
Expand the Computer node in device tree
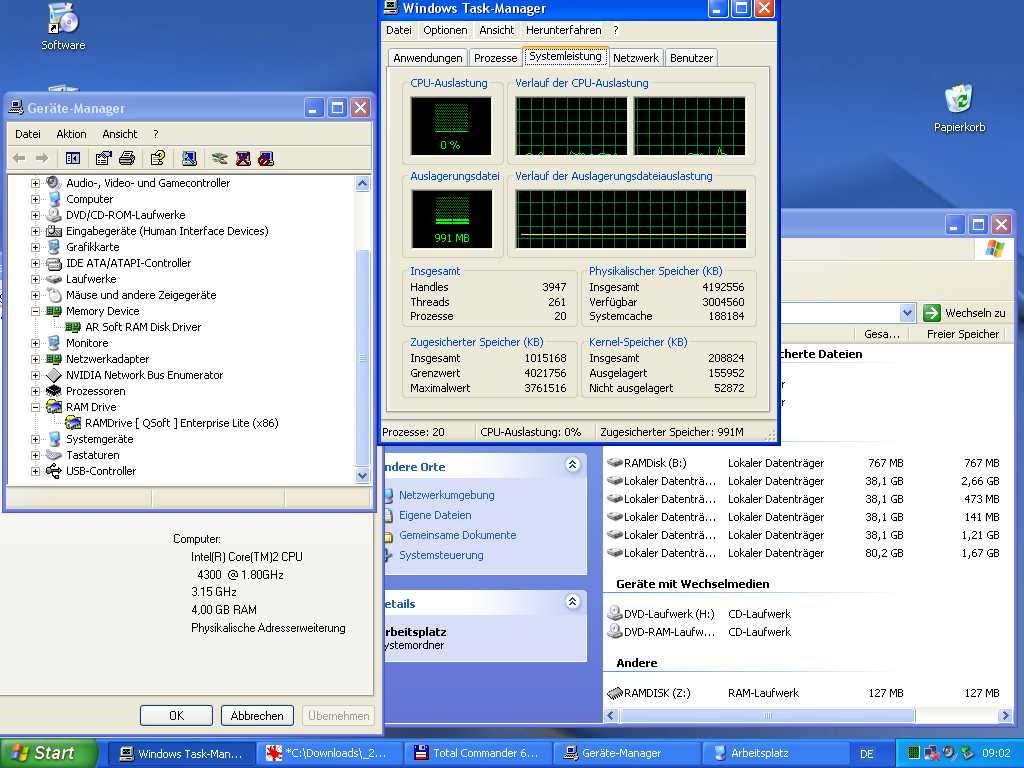click(35, 199)
